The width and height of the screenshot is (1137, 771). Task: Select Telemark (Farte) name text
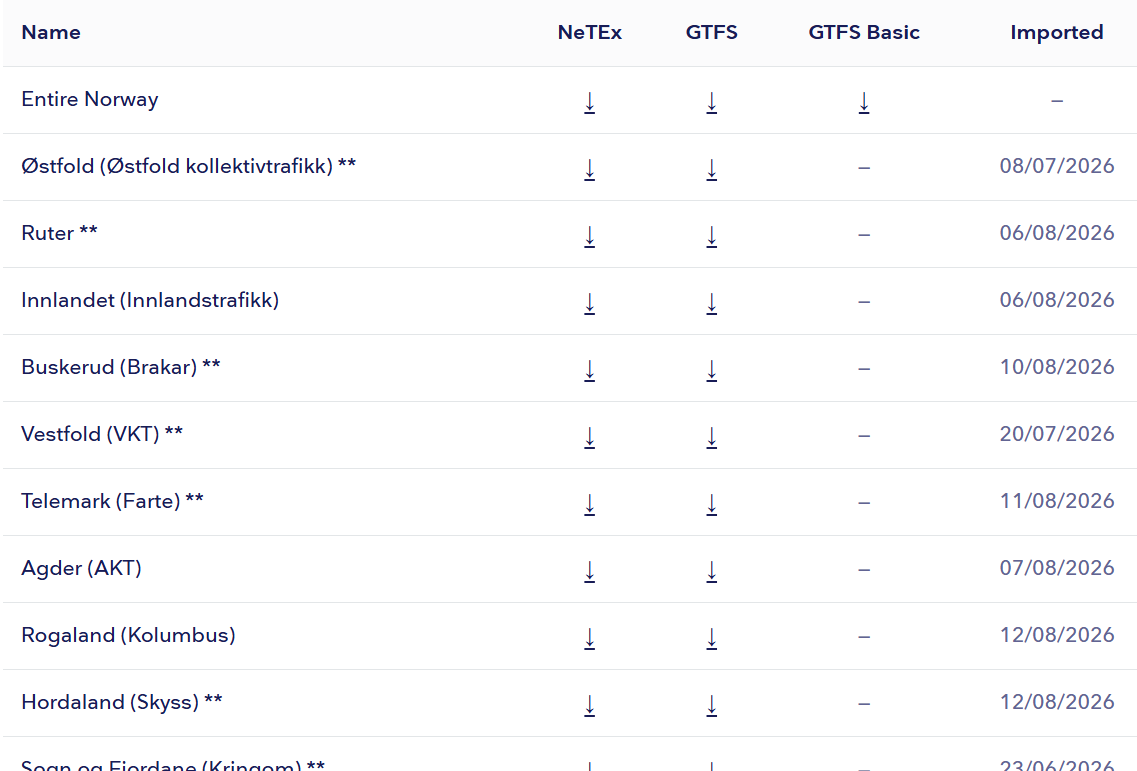tap(112, 501)
